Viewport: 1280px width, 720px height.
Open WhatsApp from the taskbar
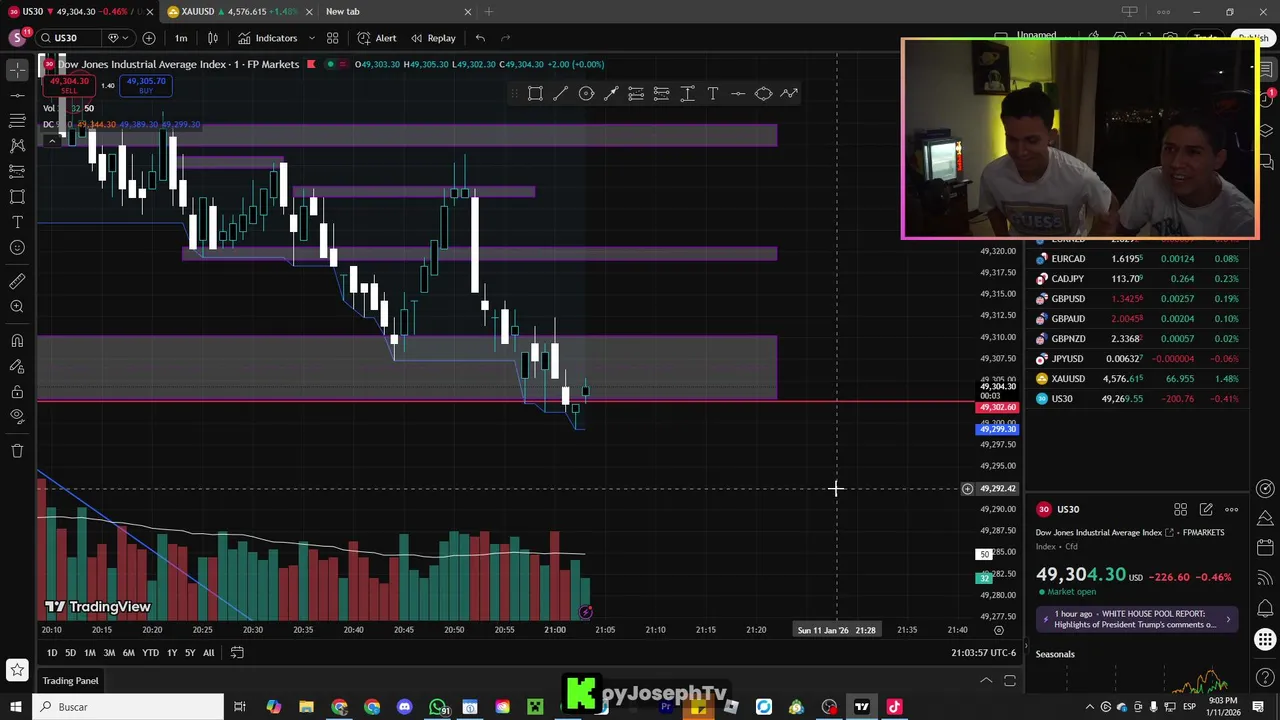coord(438,707)
